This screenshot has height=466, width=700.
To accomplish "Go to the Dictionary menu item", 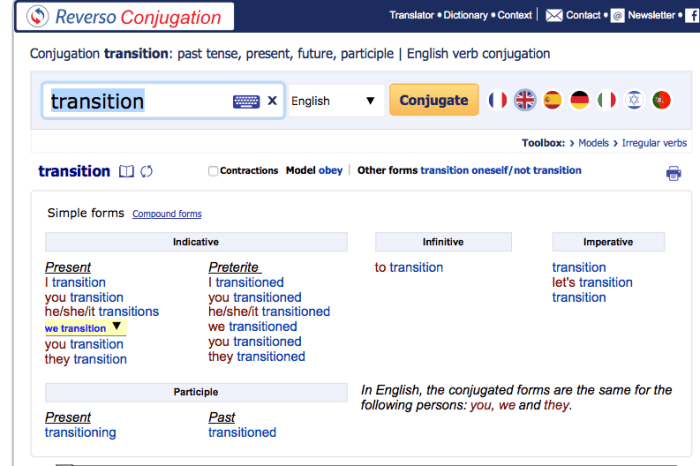I will tap(466, 15).
